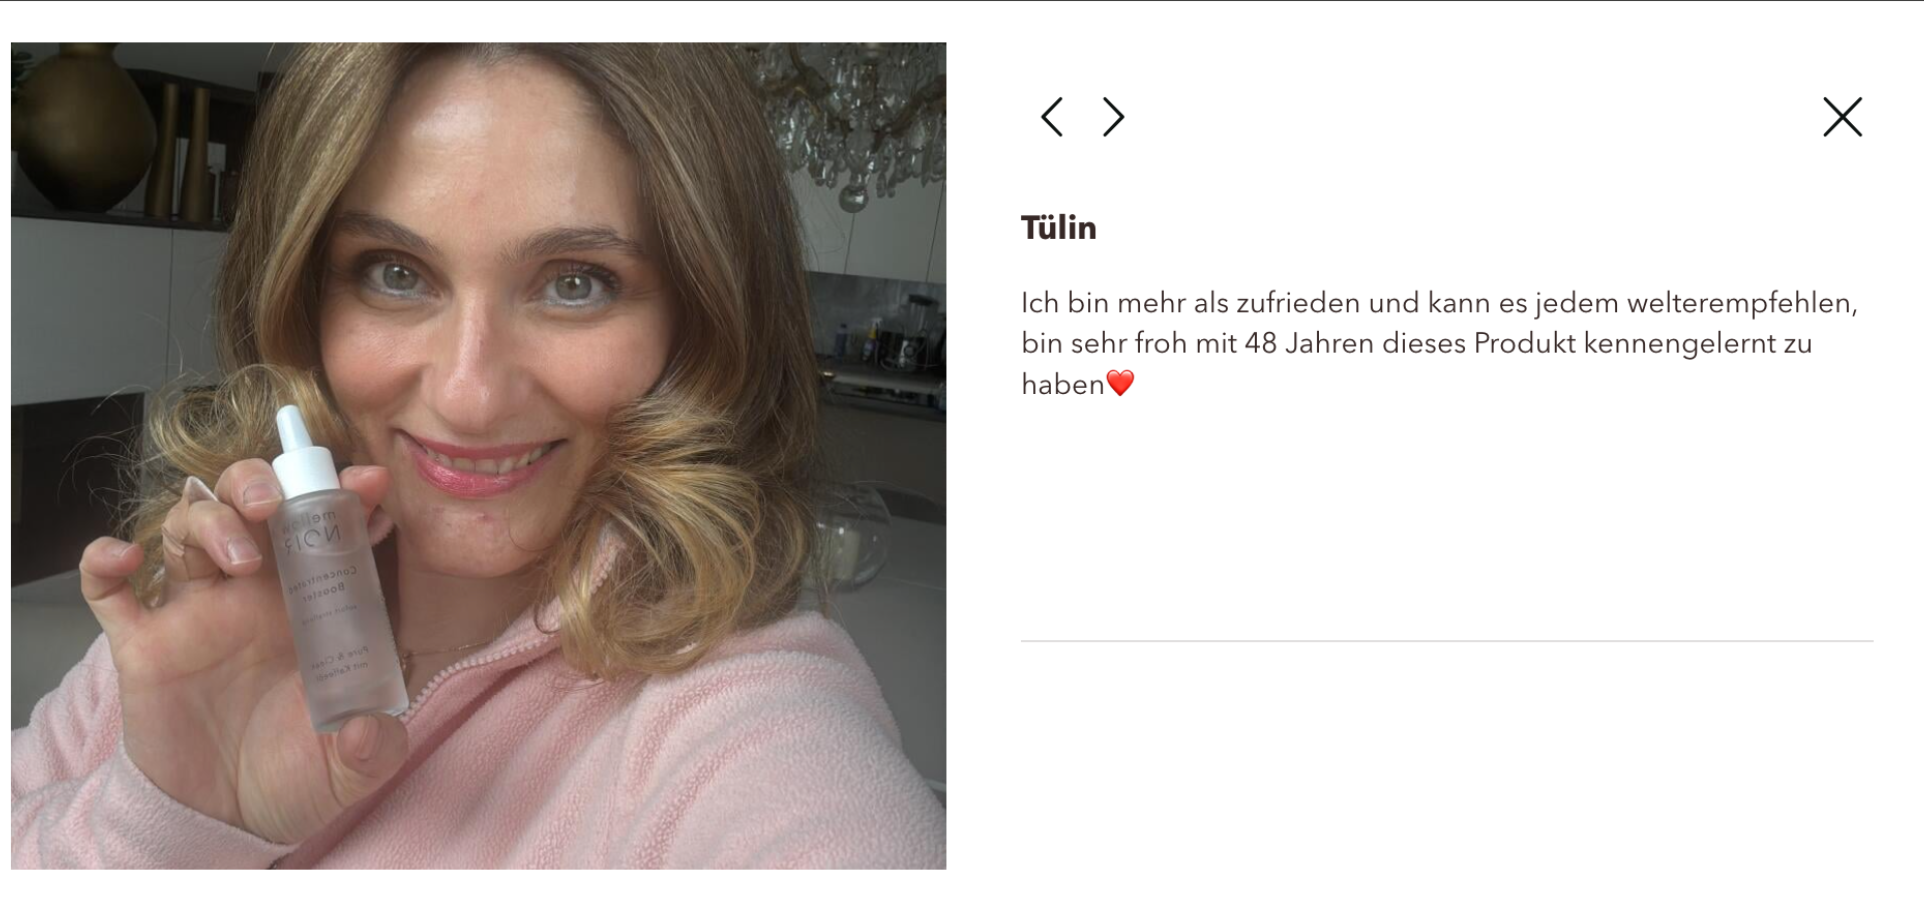This screenshot has width=1924, height=910.
Task: Click the word "haben" on the last line
Action: tap(1062, 384)
